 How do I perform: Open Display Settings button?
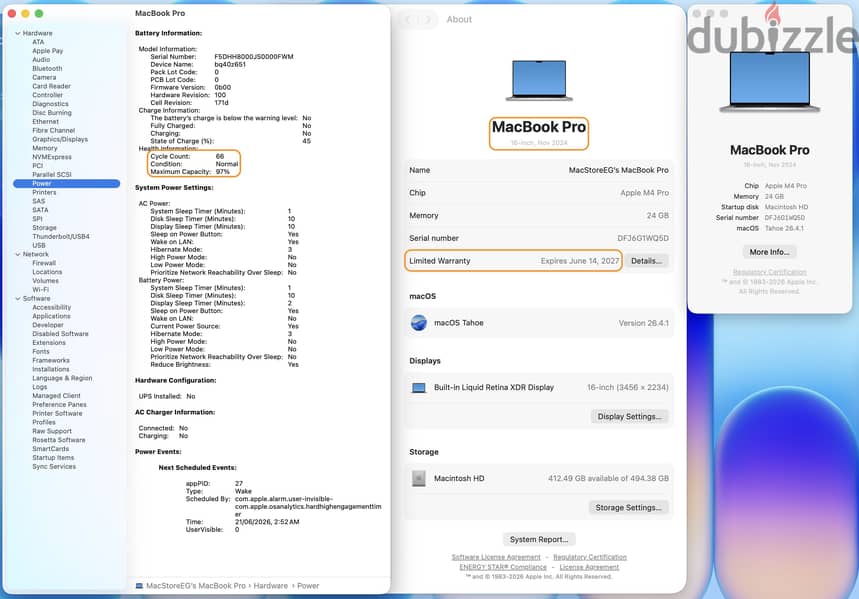click(629, 417)
